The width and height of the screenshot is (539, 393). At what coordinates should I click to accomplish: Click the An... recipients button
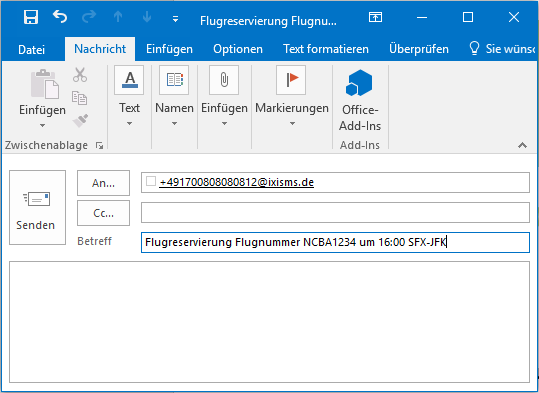[103, 183]
